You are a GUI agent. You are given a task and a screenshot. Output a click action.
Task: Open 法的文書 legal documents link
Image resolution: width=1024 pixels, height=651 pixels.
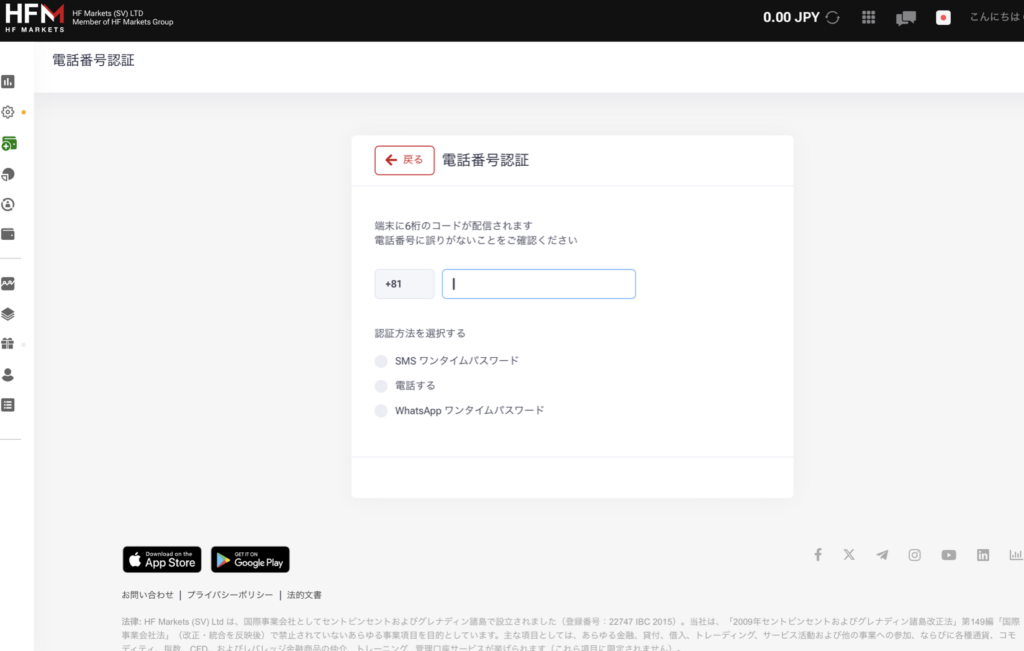coord(304,595)
